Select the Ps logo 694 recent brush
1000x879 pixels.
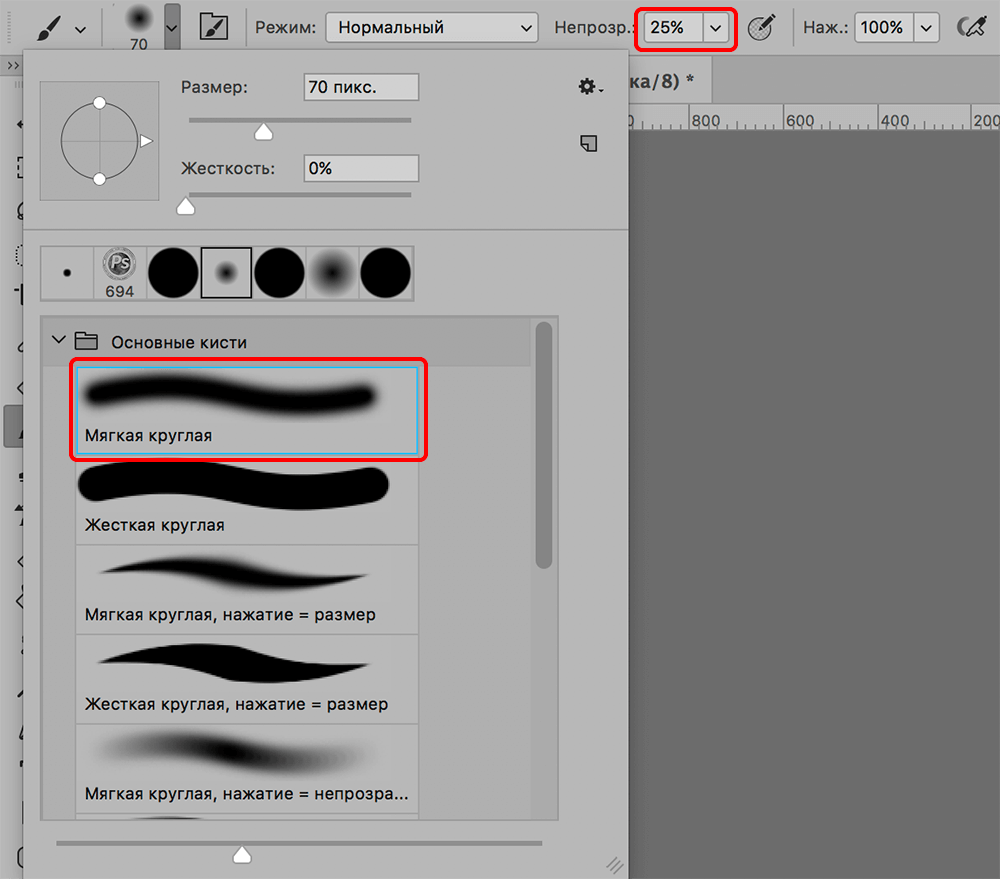tap(120, 273)
